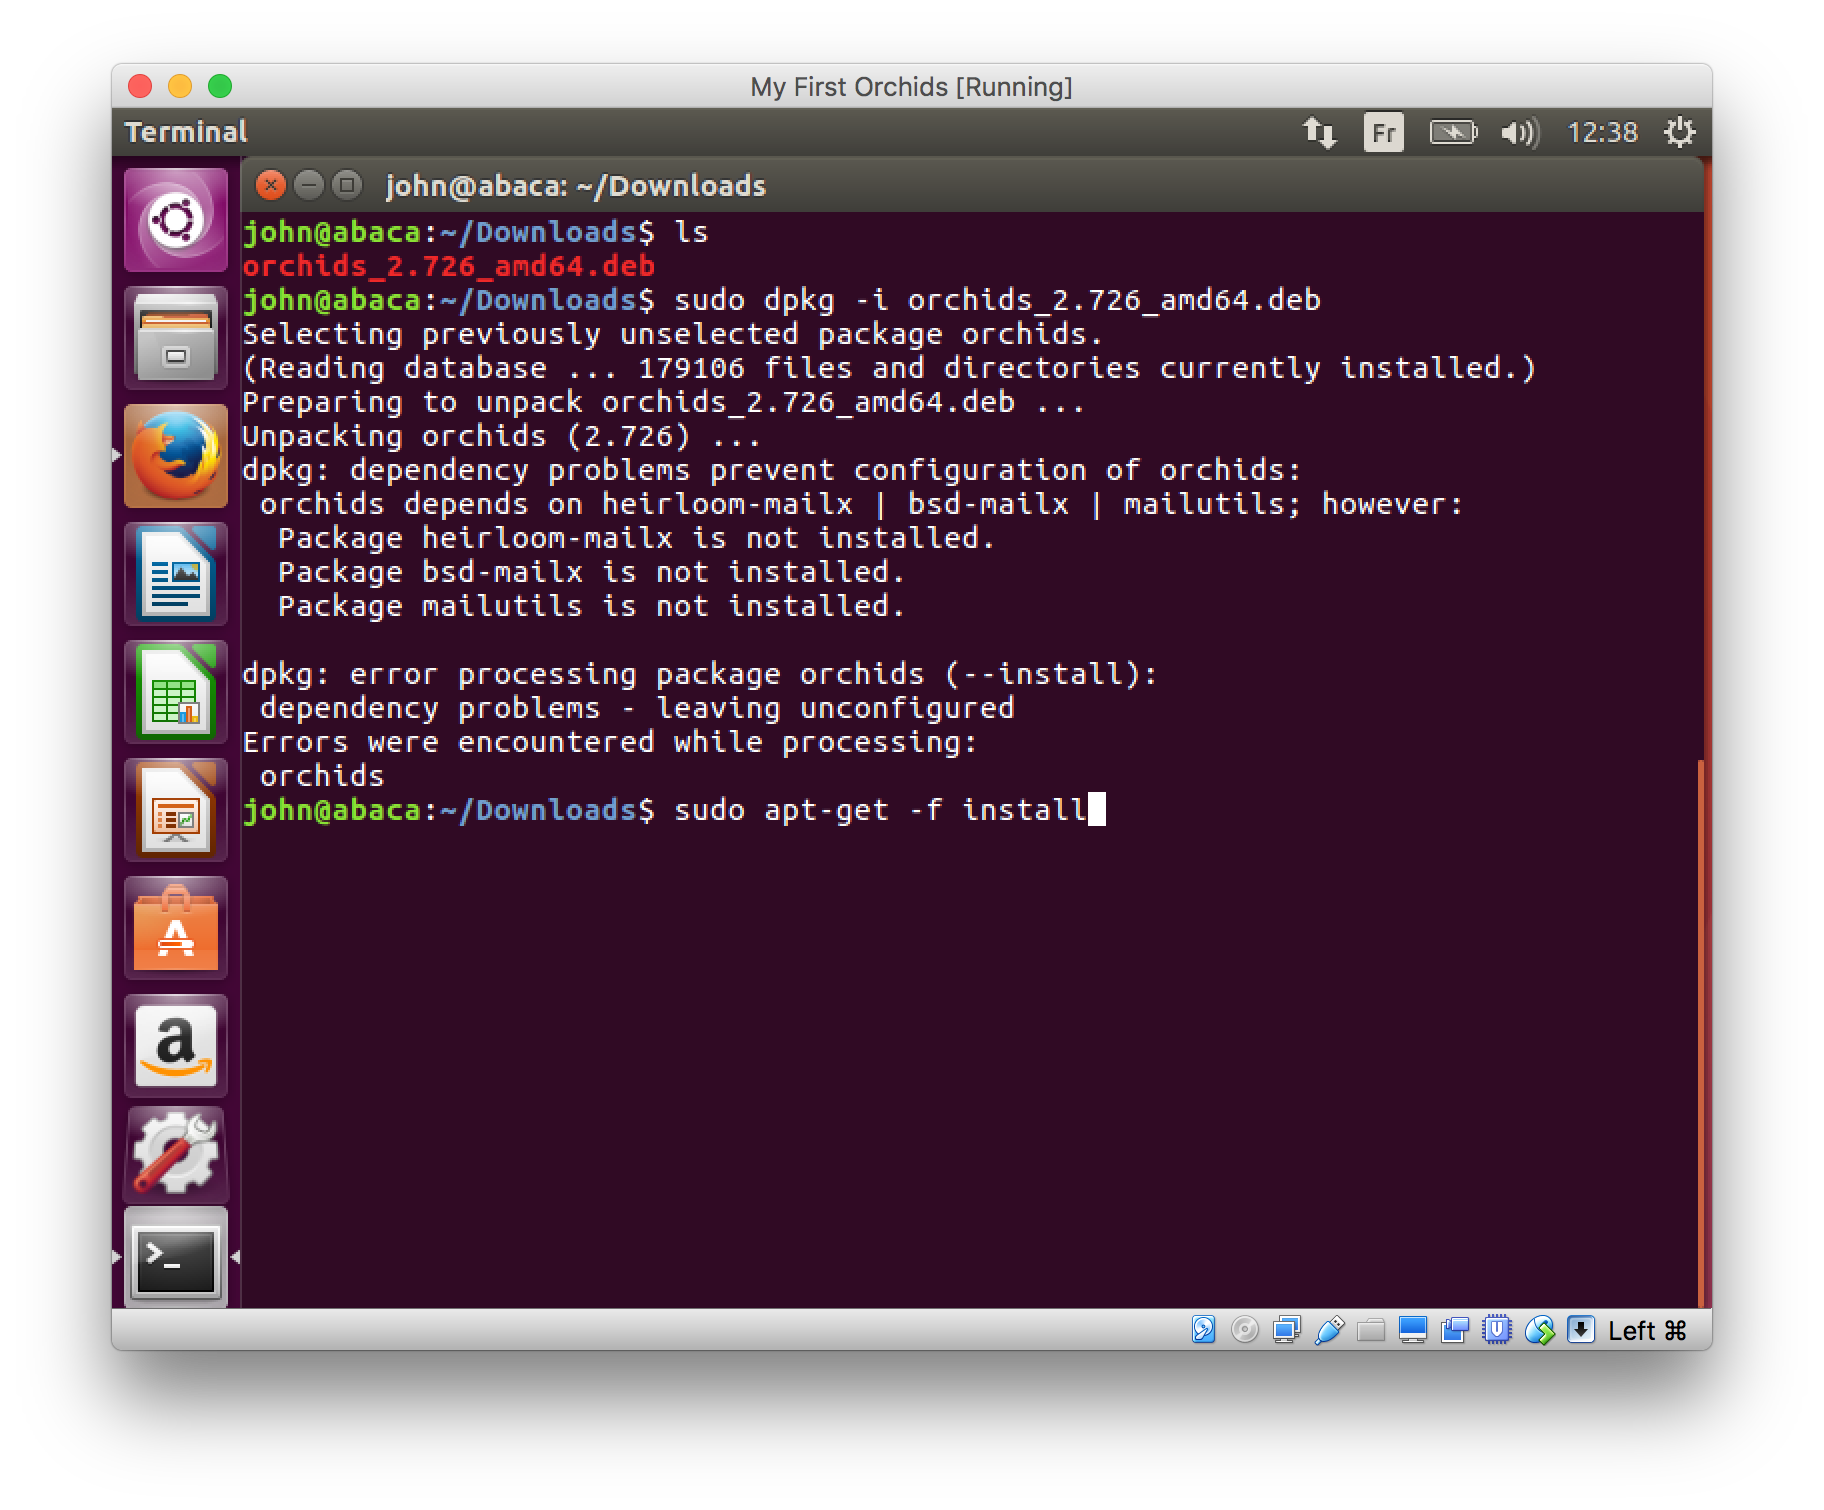Open Ubuntu Software Center icon

[x=175, y=928]
